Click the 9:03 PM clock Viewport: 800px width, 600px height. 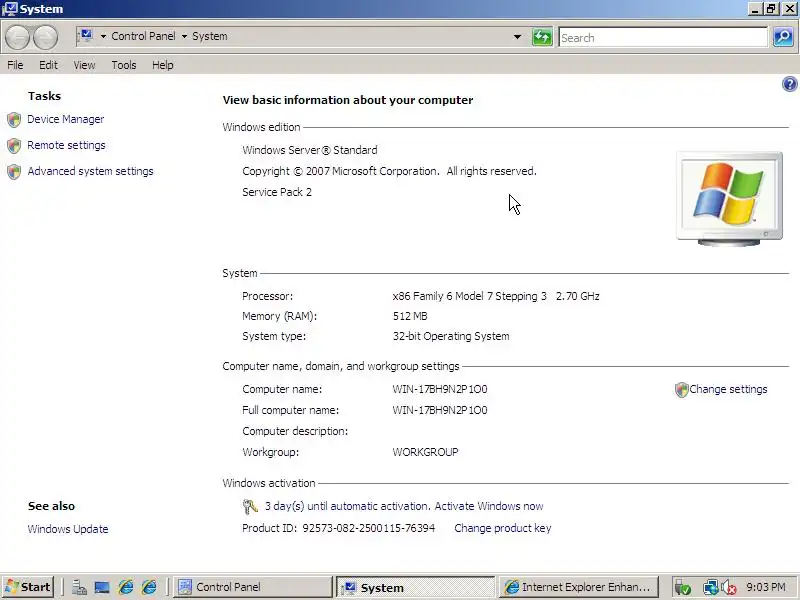point(766,587)
